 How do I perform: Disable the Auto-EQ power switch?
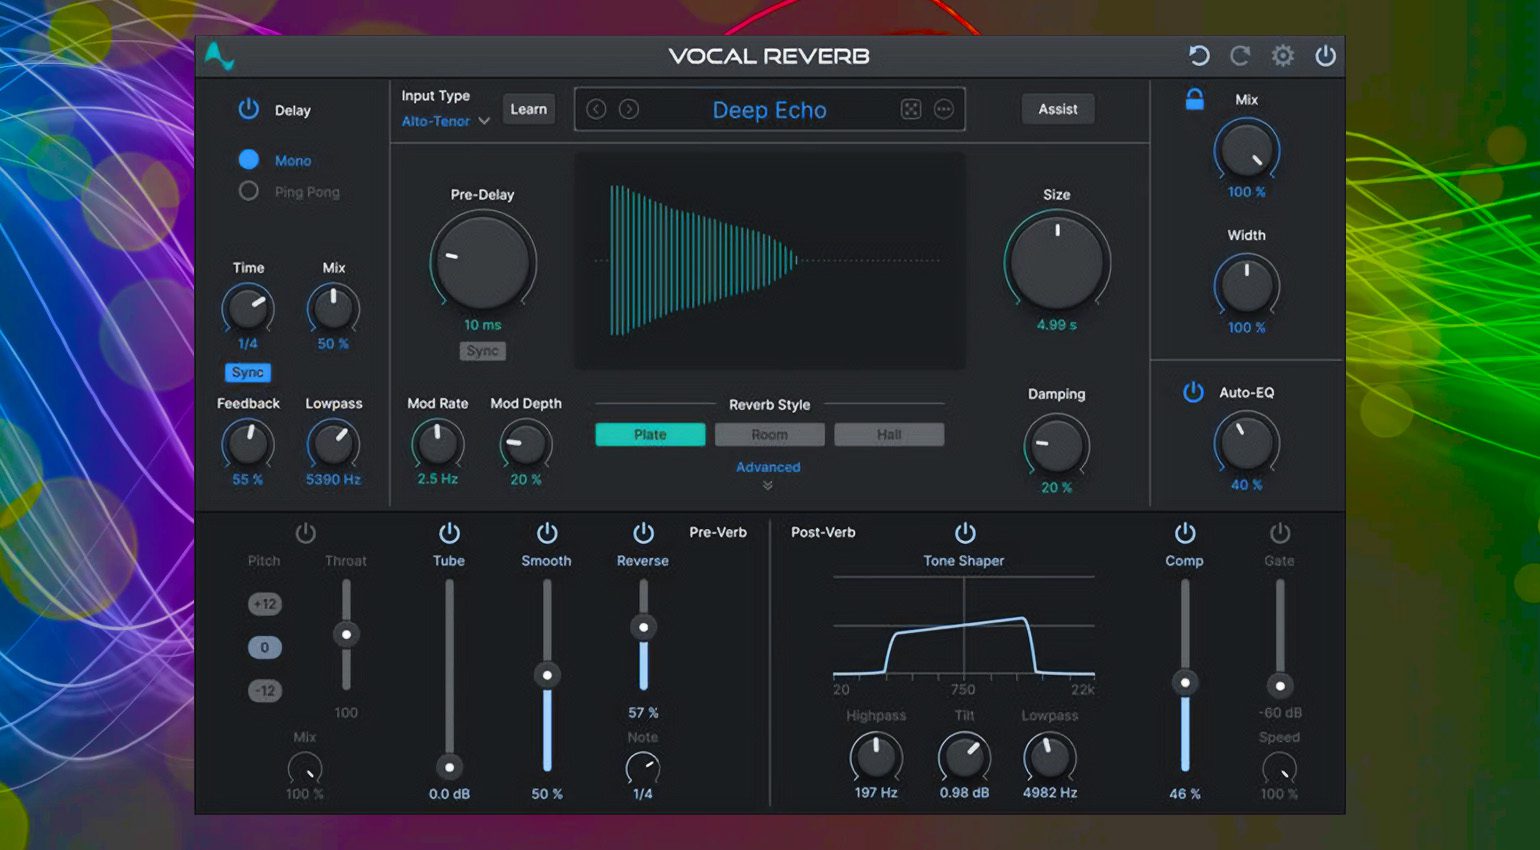1193,392
